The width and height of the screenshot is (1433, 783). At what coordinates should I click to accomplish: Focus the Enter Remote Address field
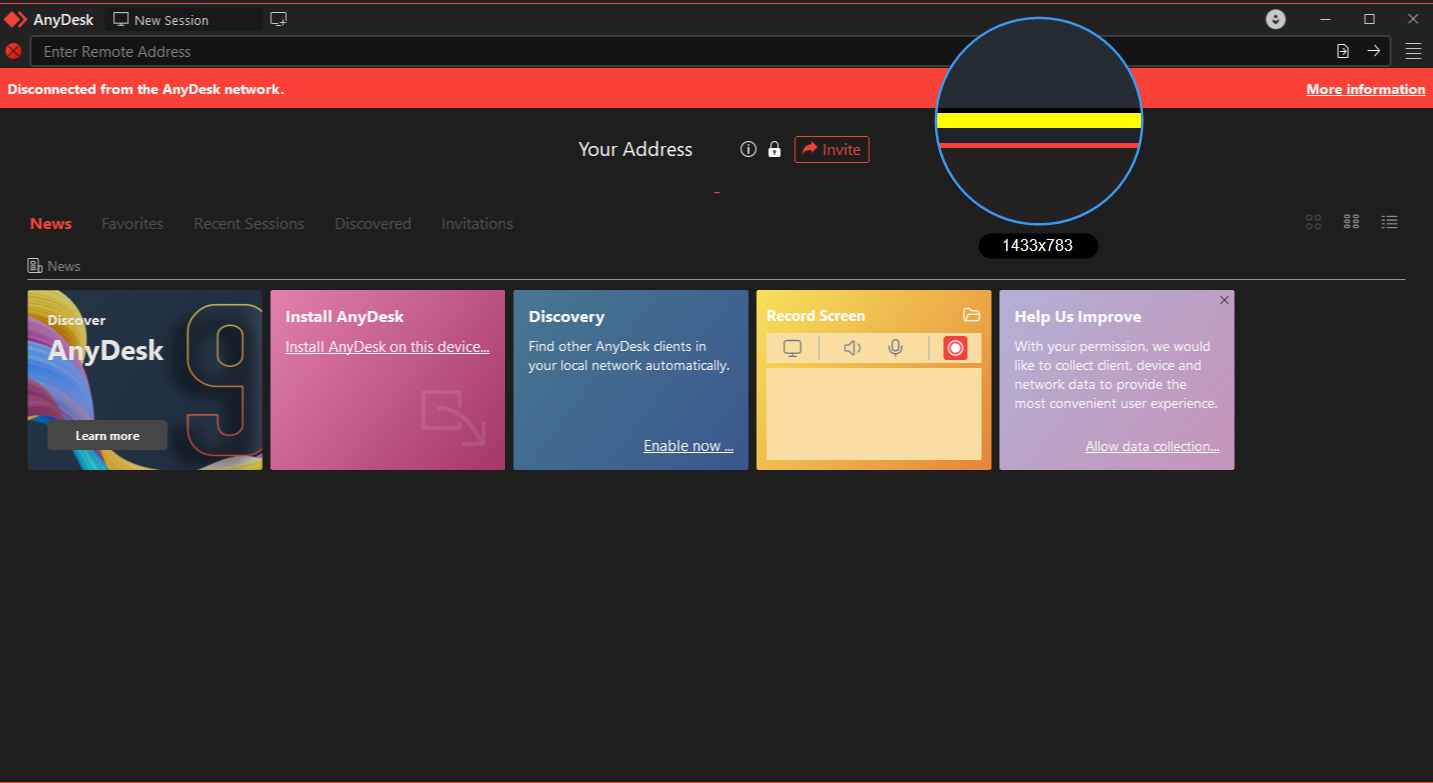click(x=710, y=51)
